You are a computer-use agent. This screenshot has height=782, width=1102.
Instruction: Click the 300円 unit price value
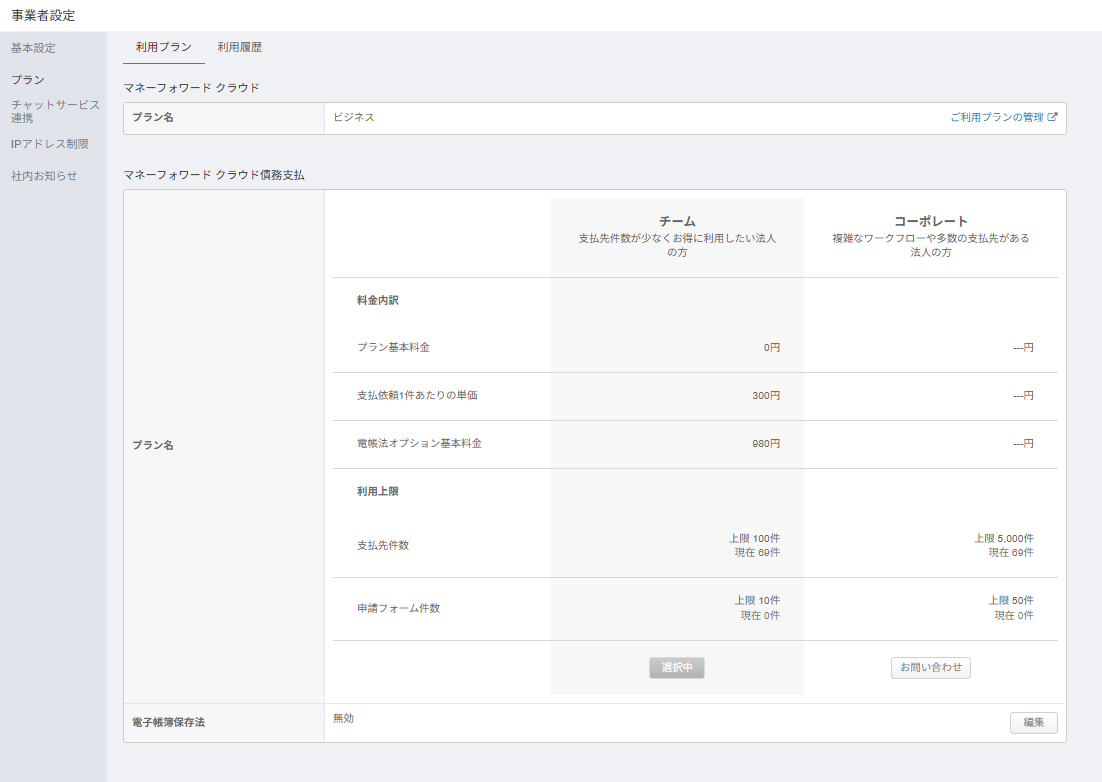coord(766,396)
